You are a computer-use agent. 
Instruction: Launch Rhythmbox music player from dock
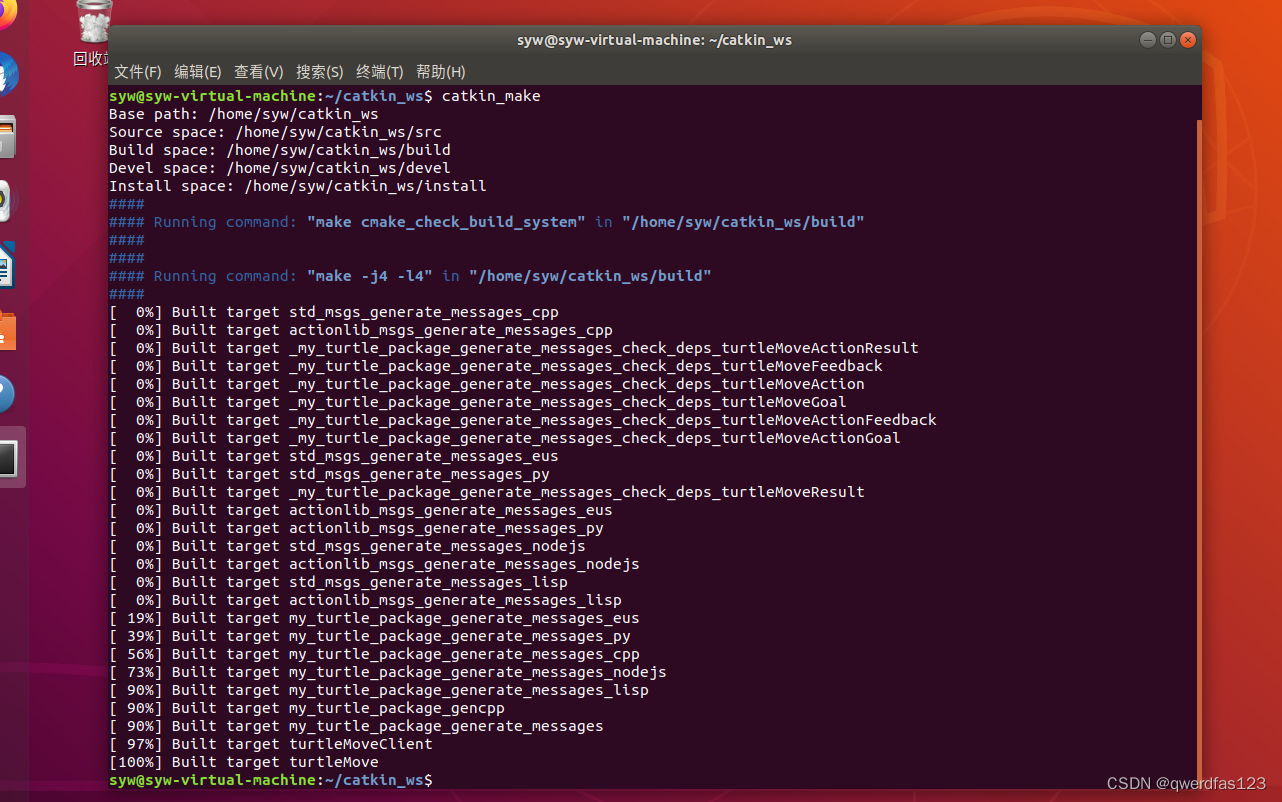(5, 201)
